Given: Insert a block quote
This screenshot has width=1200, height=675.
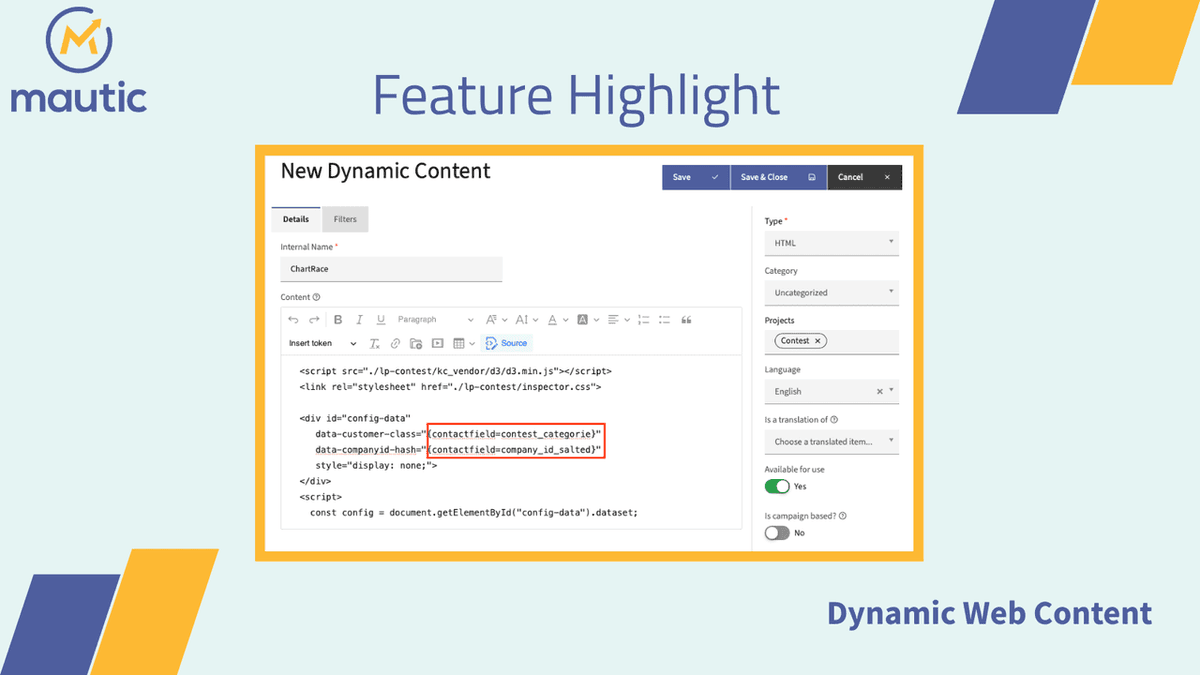Looking at the screenshot, I should 686,320.
